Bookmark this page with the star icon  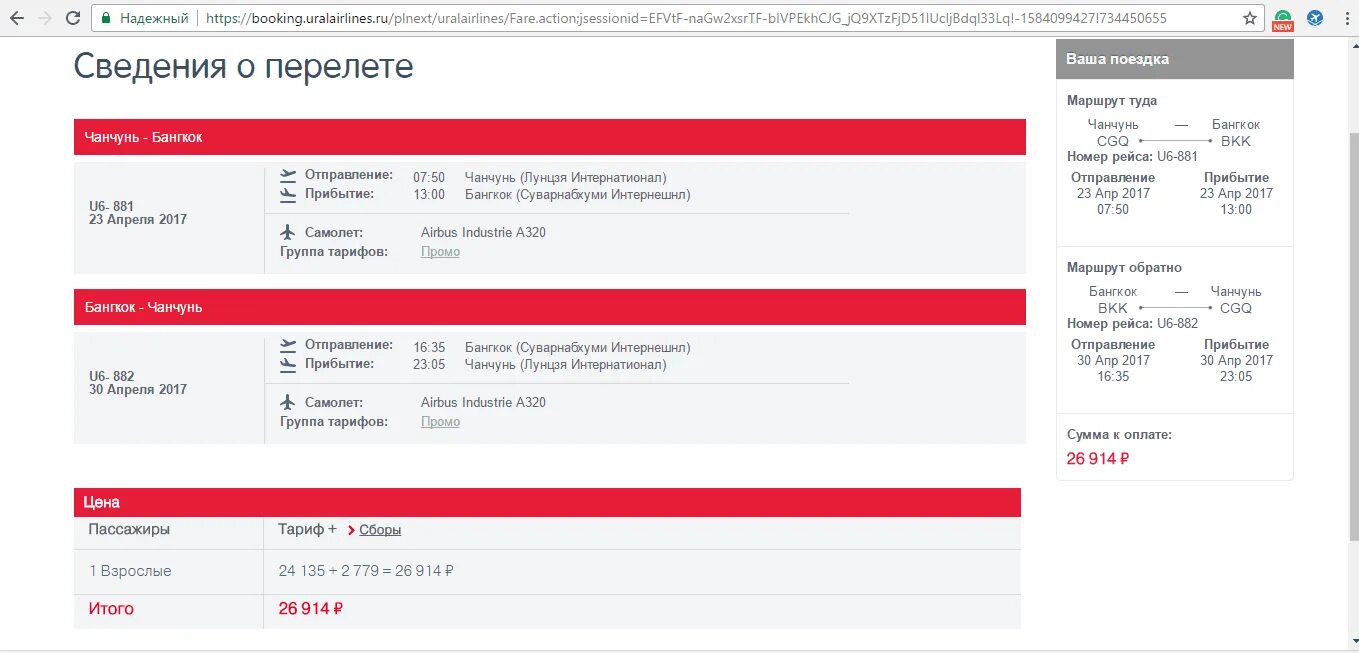[x=1250, y=18]
